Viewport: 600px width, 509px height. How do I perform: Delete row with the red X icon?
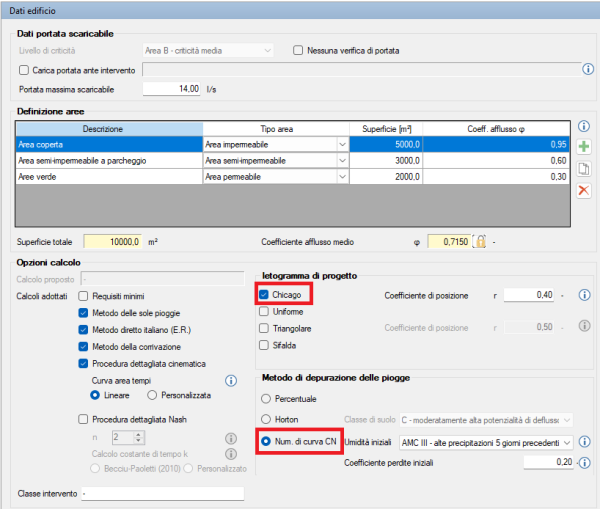584,190
